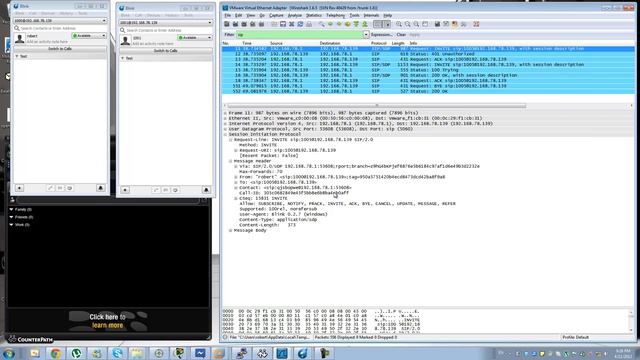Image resolution: width=640 pixels, height=360 pixels.
Task: Click reload capture file icon in Wireshark
Action: pyautogui.click(x=300, y=24)
